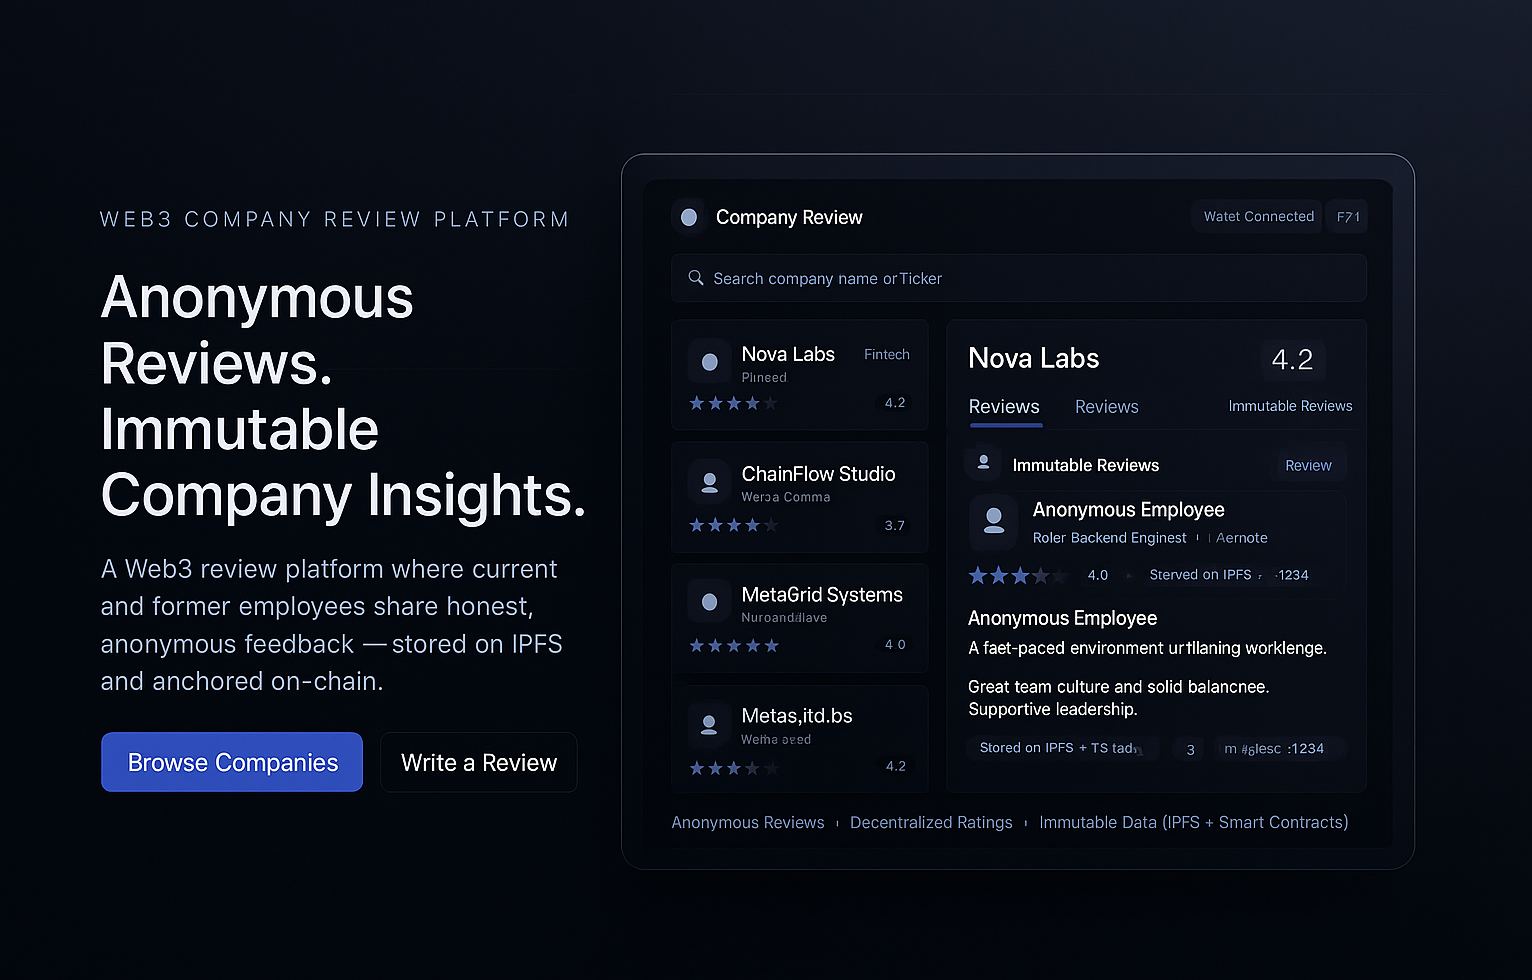Set the fifth star on Anonymous Employee rating
The width and height of the screenshot is (1532, 980).
pos(1060,575)
